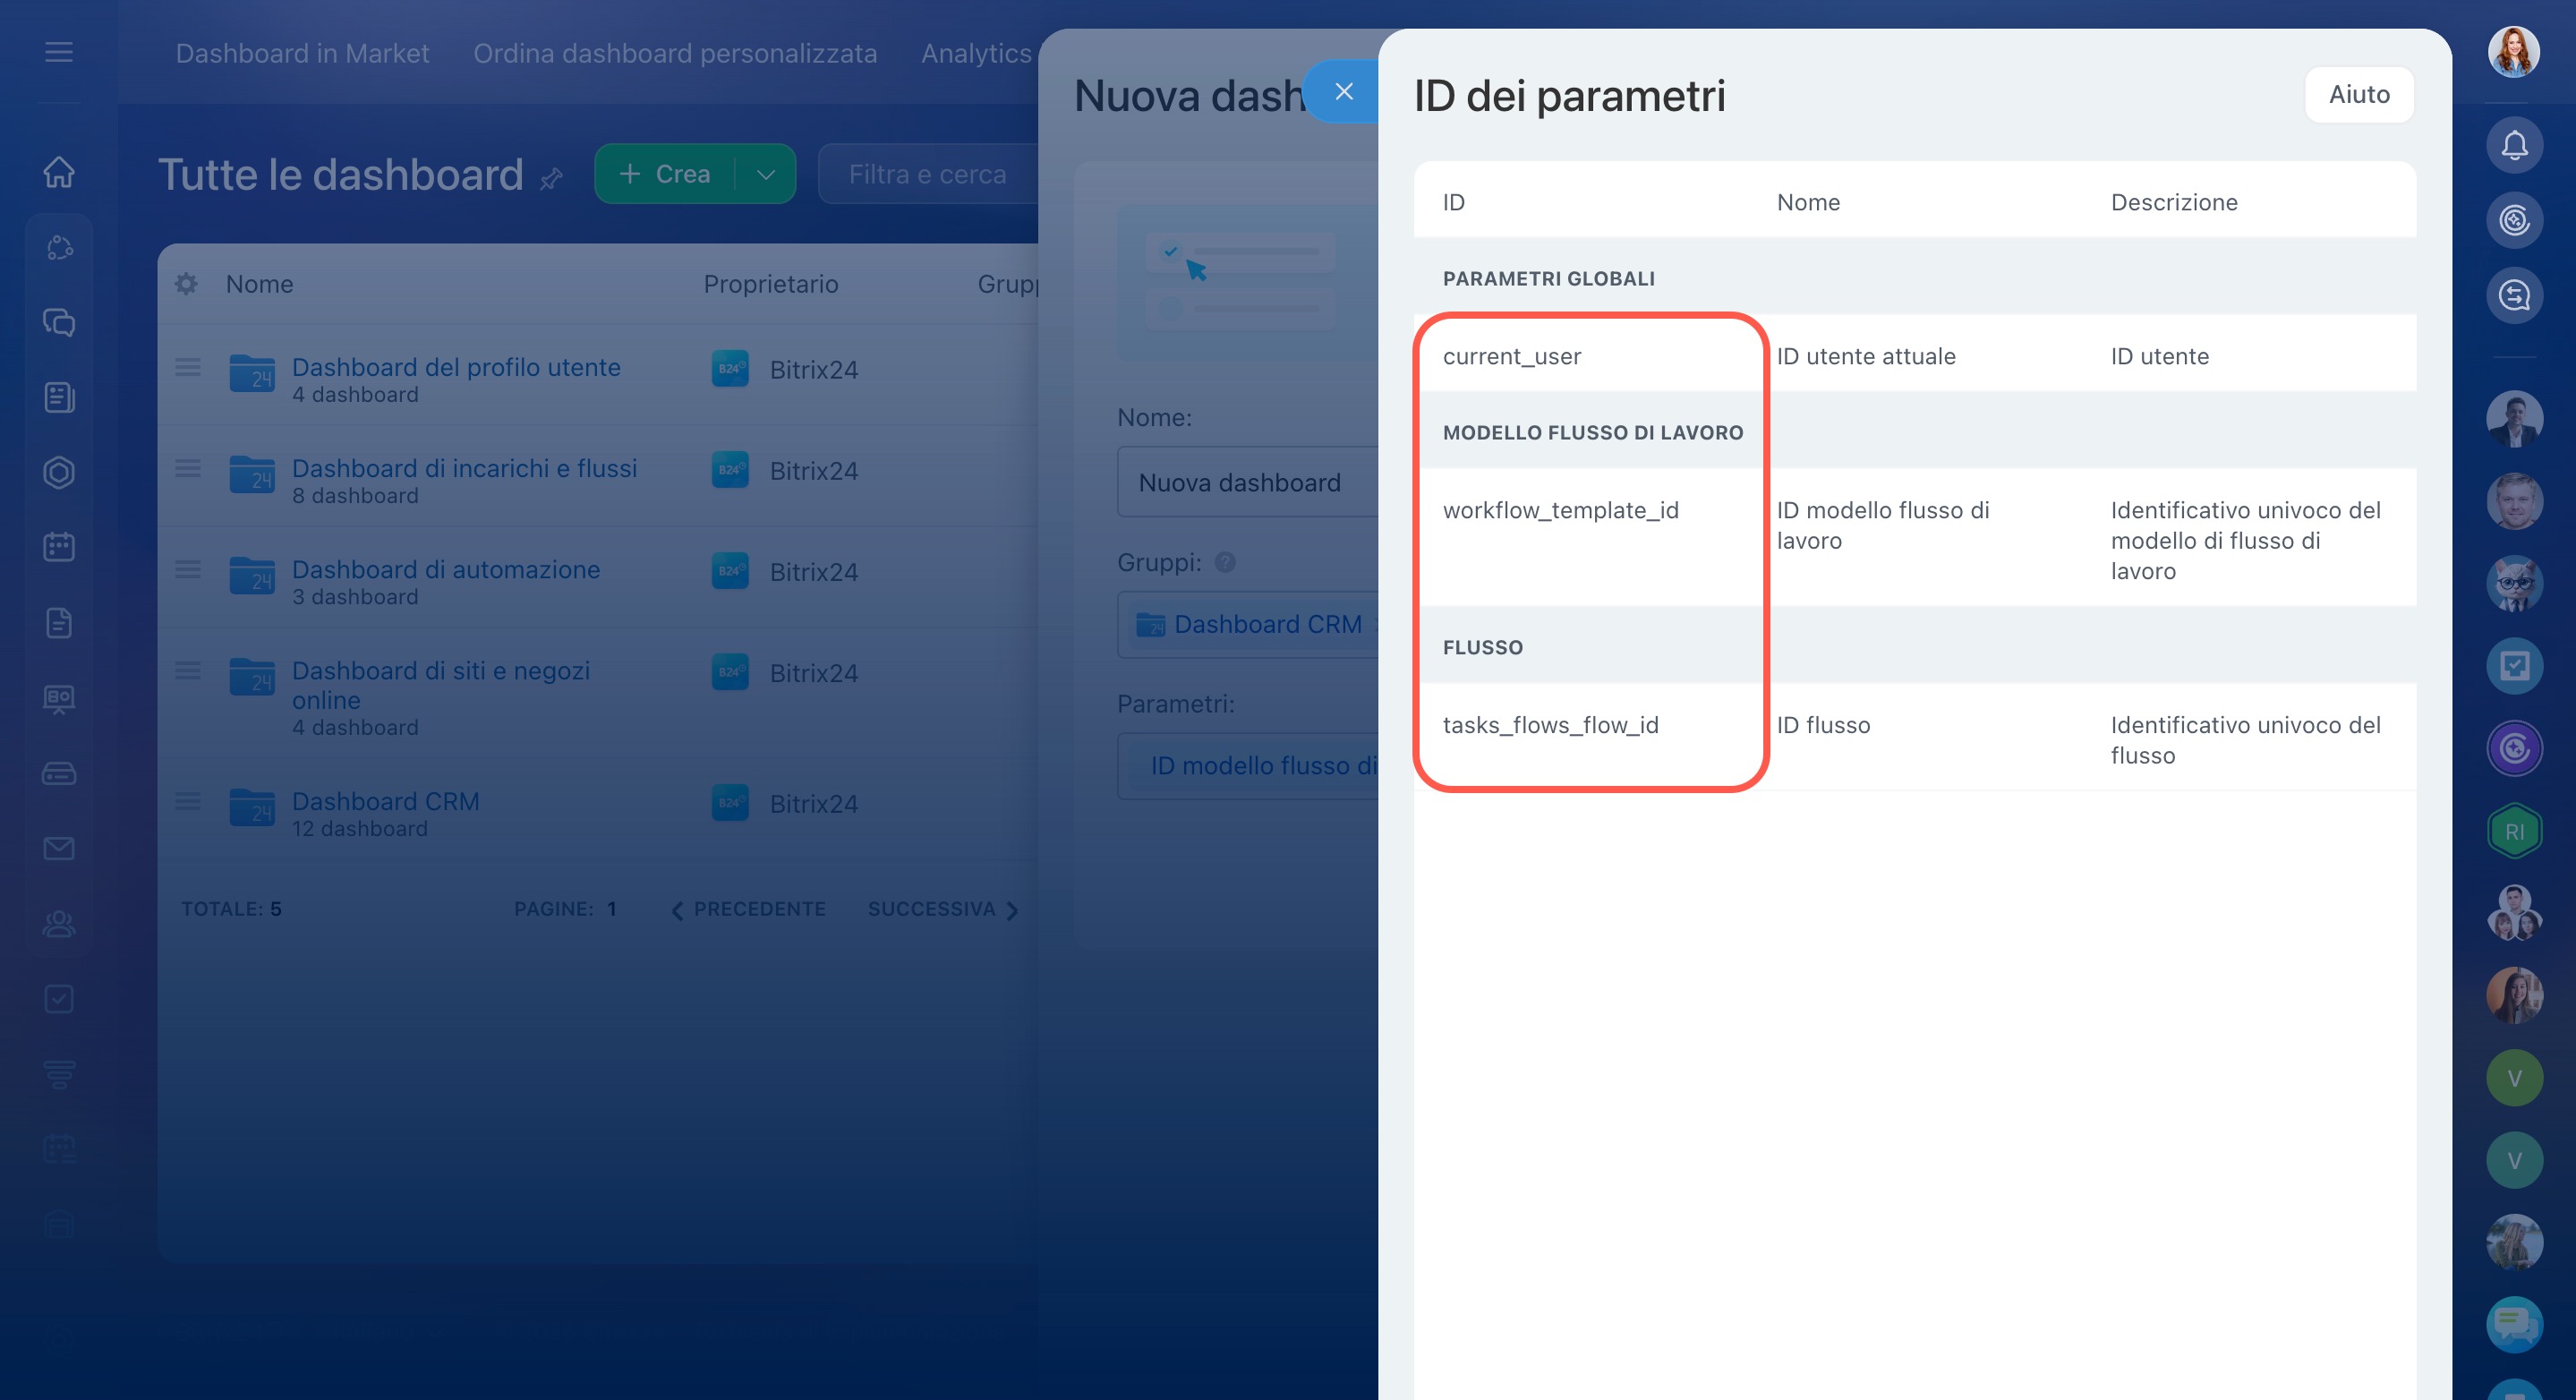Pin the Tutte le dashboard page
The image size is (2576, 1400).
pyautogui.click(x=551, y=179)
